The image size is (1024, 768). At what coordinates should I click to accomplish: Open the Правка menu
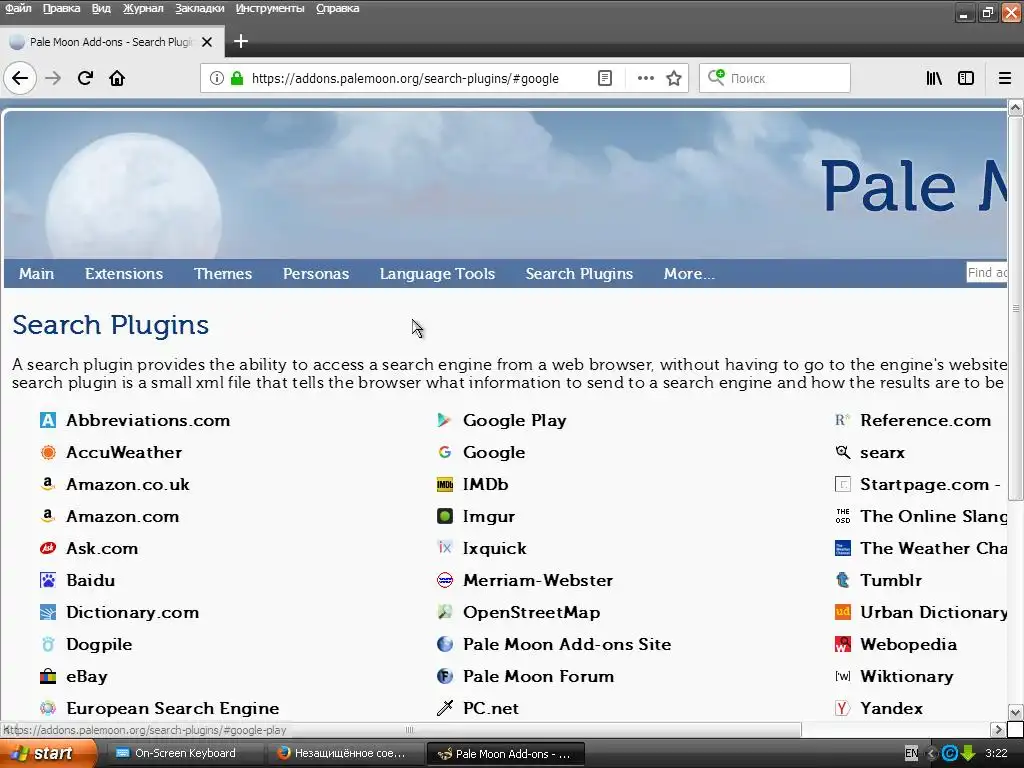(x=61, y=8)
